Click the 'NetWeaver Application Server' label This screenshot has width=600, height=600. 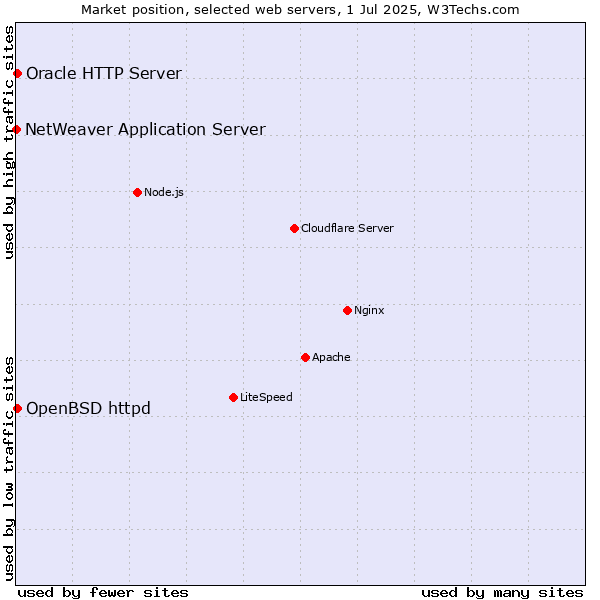click(x=145, y=129)
